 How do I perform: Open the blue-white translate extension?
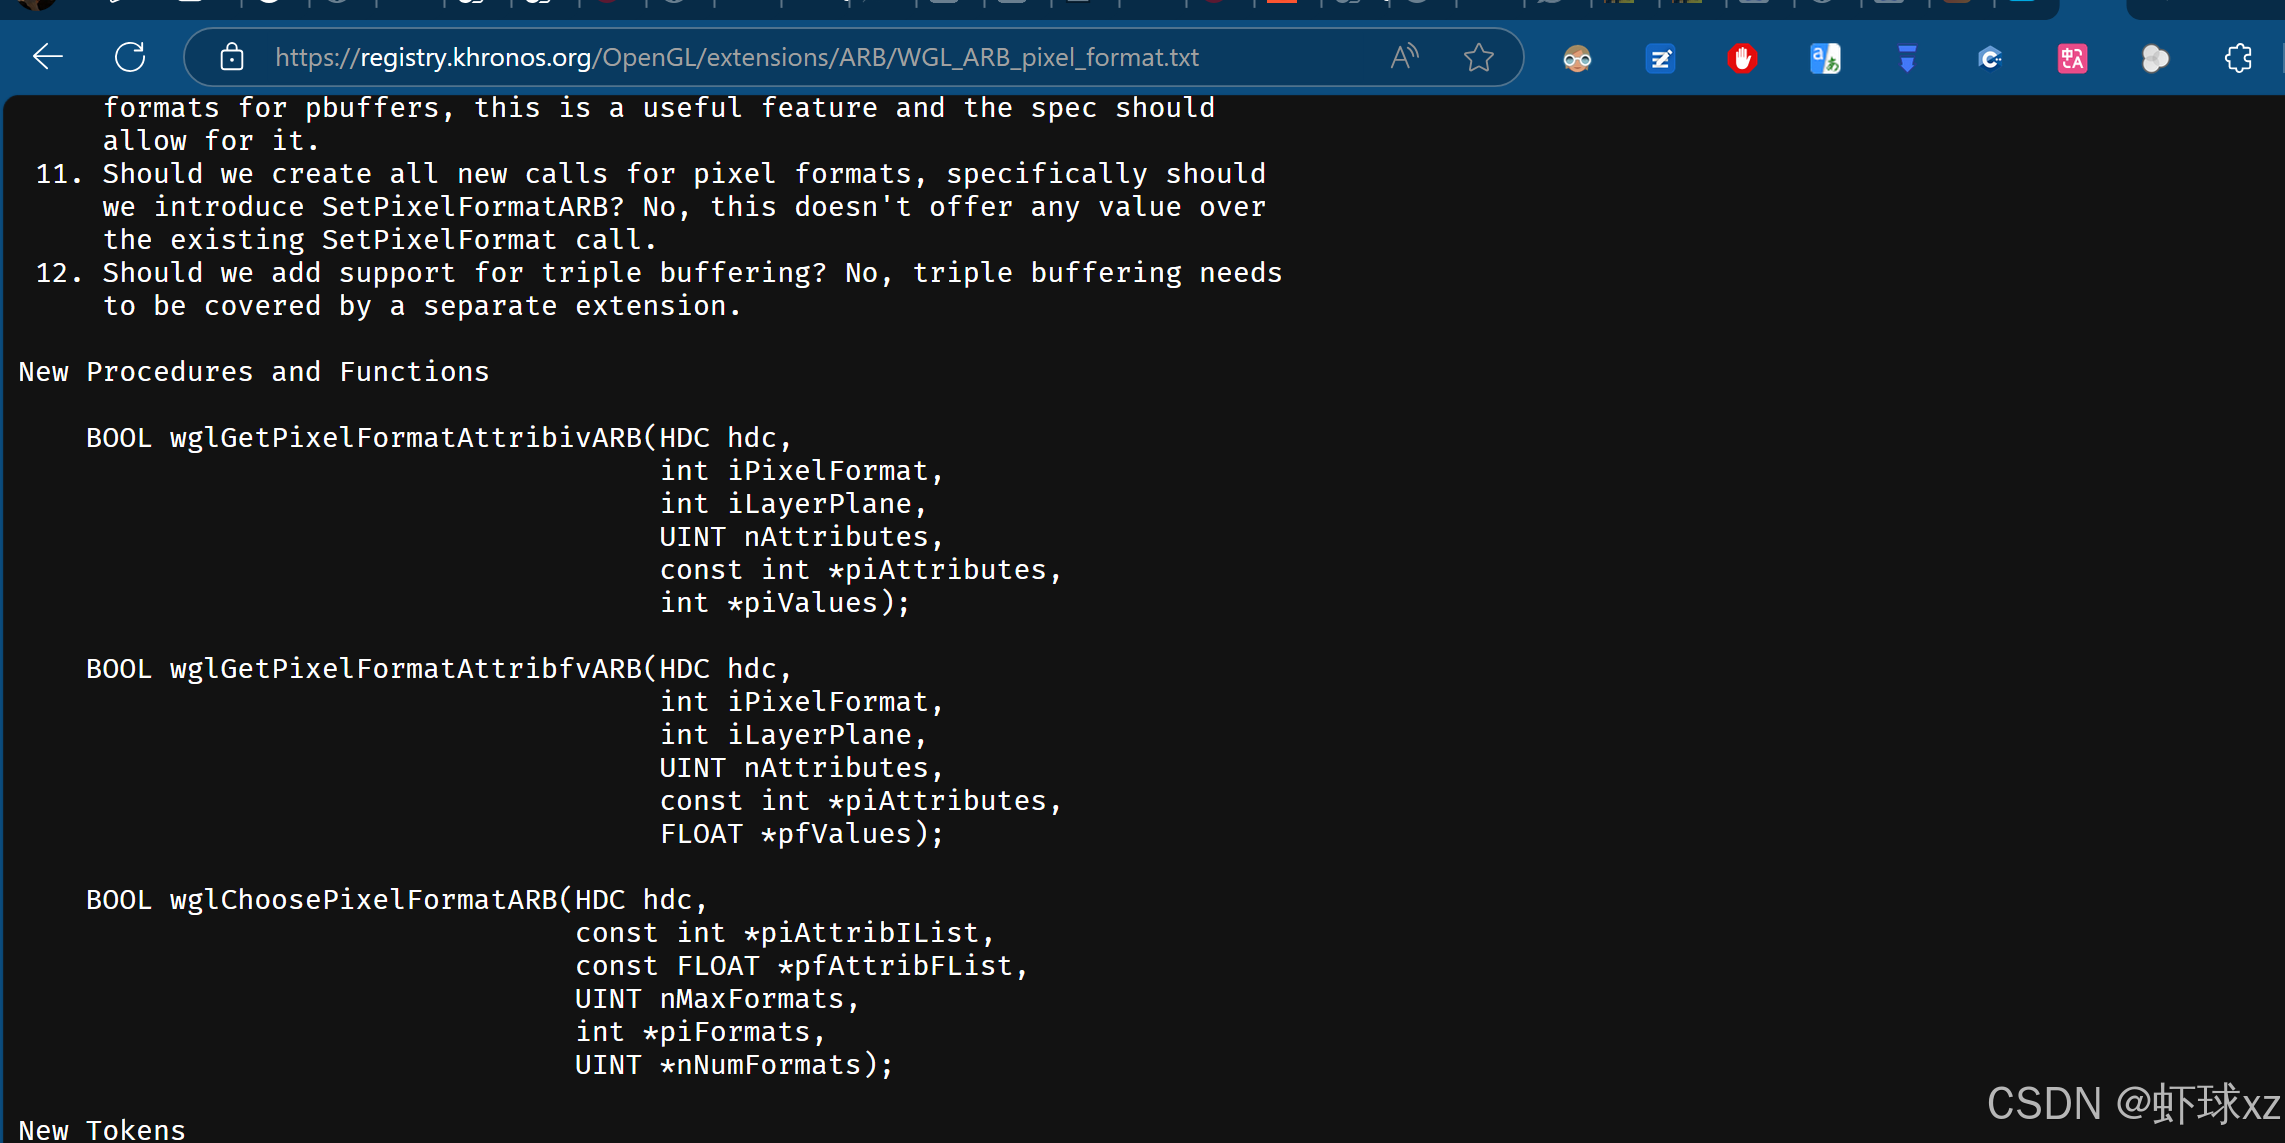click(1825, 59)
